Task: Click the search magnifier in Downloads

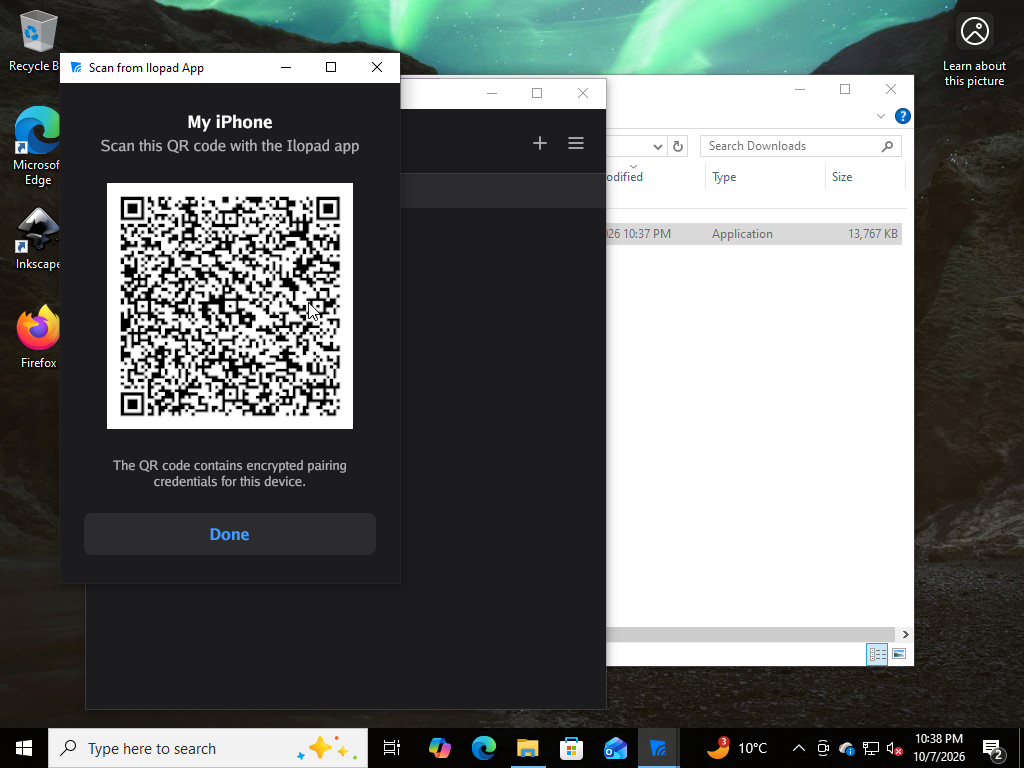Action: point(887,146)
